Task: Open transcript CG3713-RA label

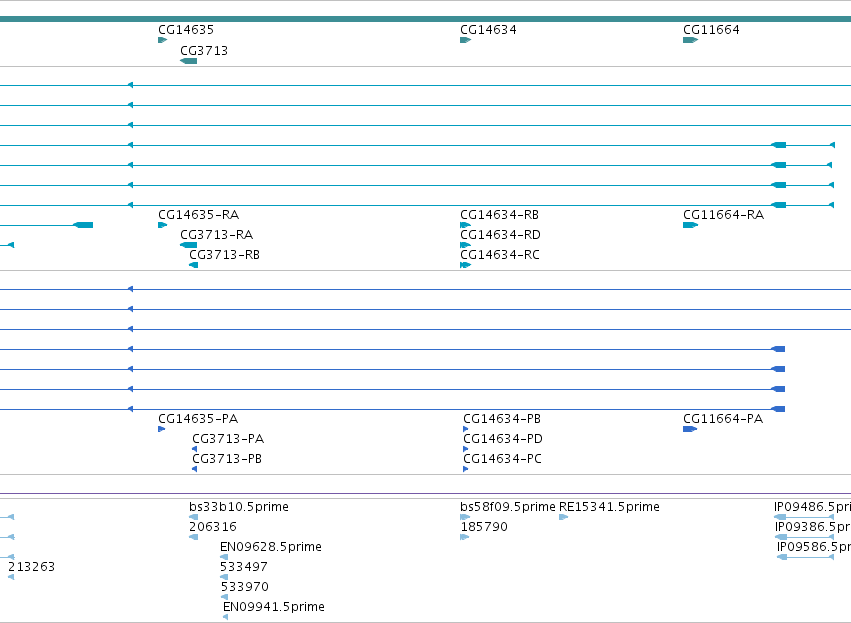Action: pos(216,235)
